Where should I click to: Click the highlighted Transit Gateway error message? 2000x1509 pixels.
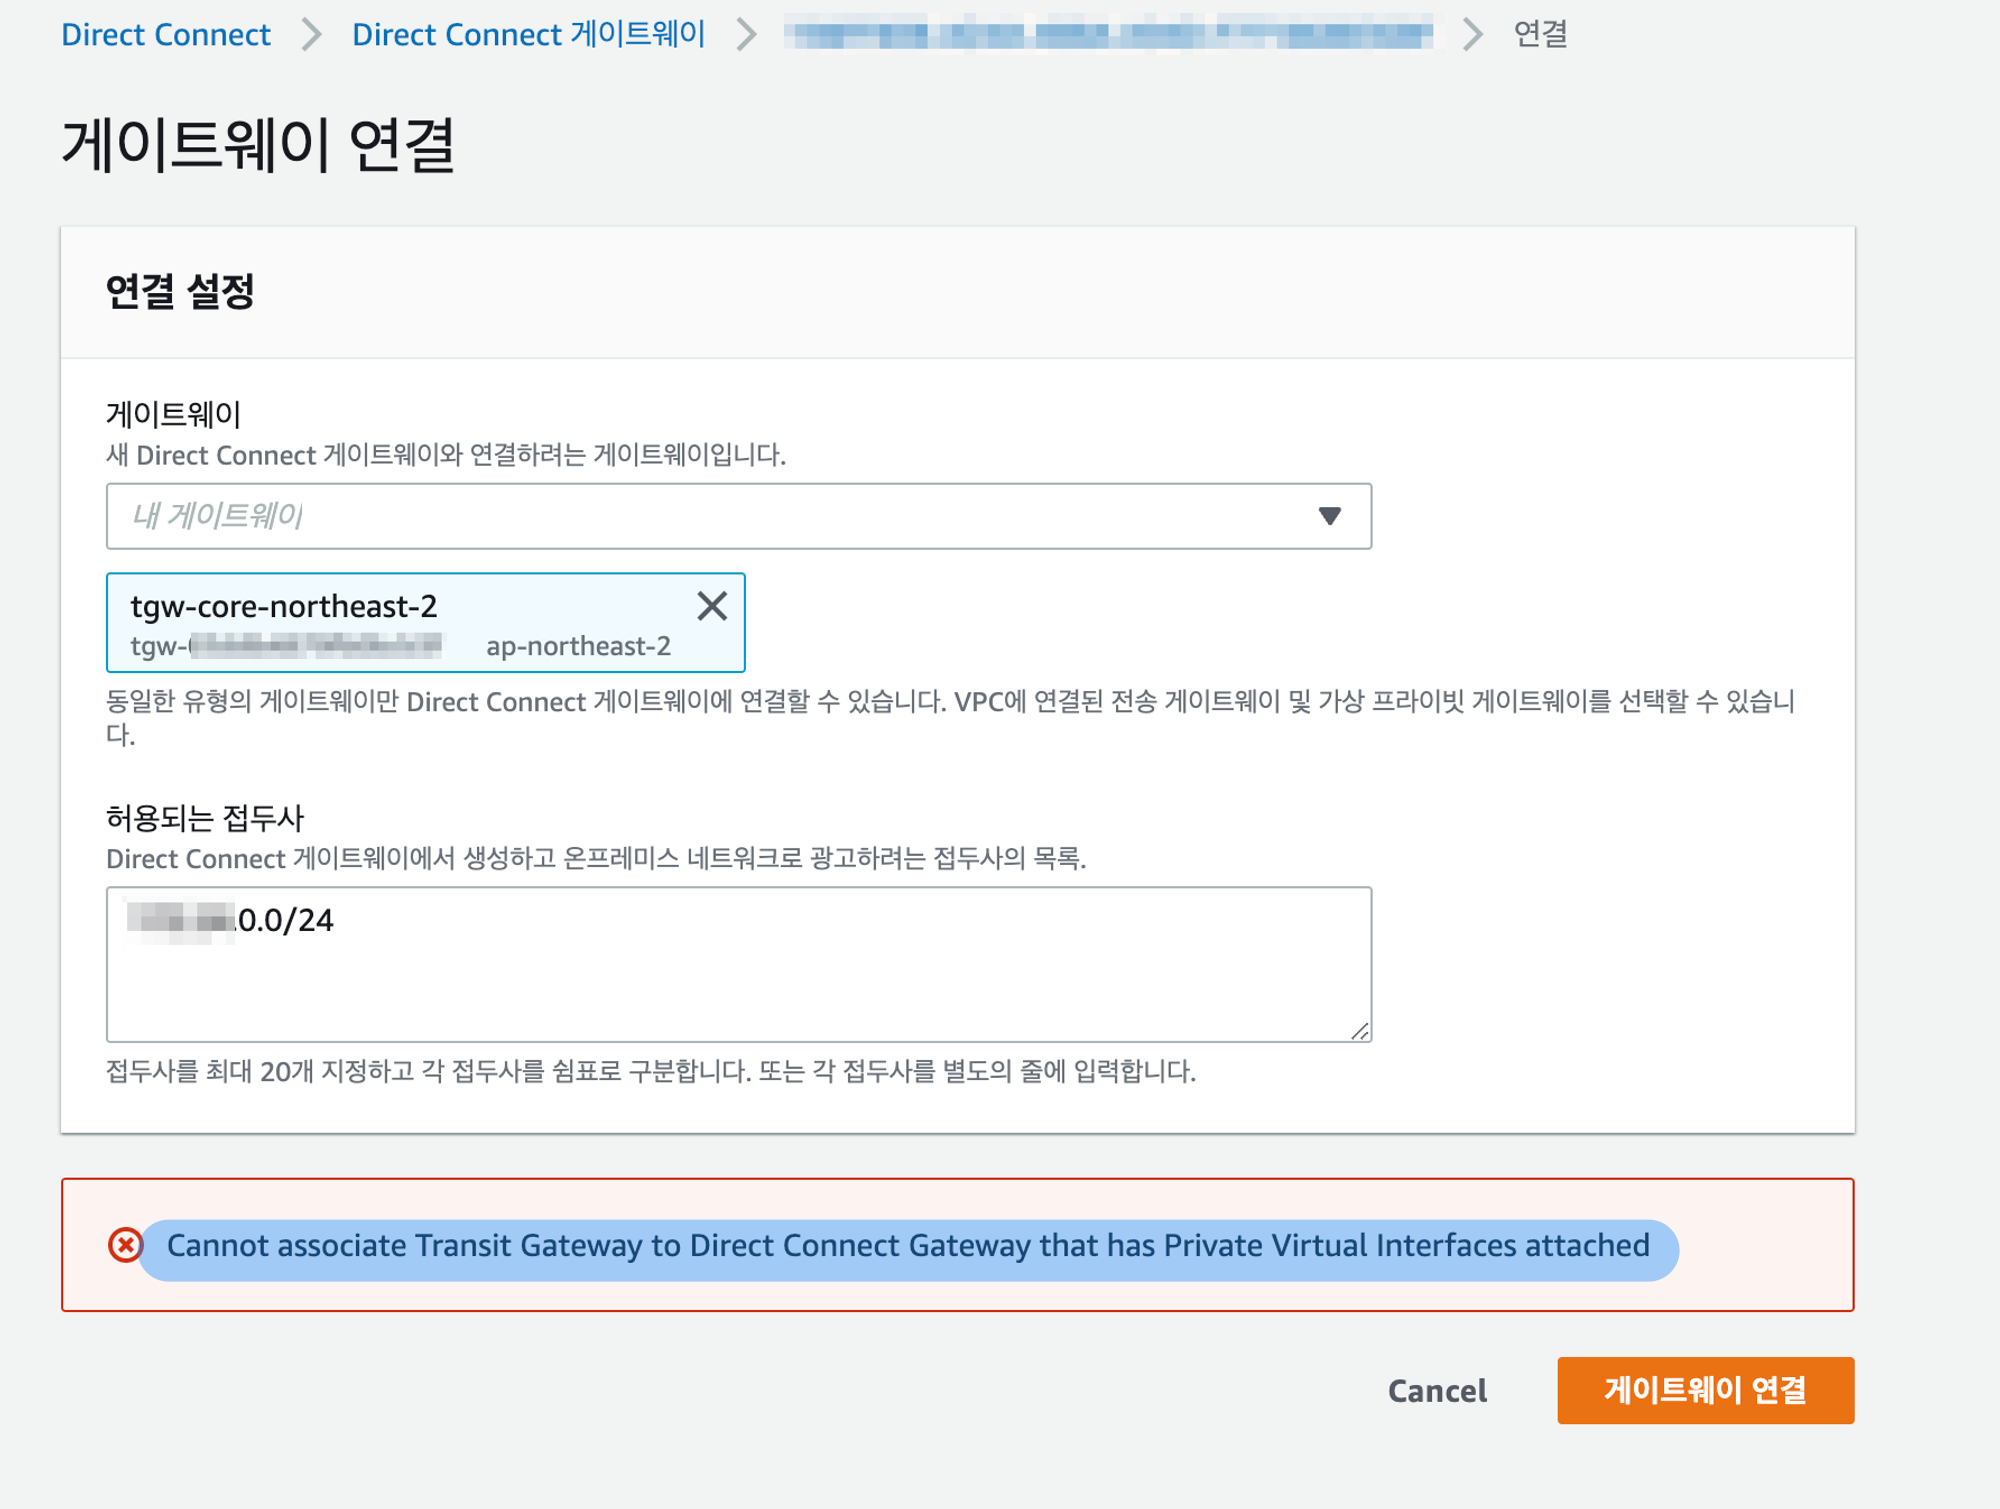907,1246
